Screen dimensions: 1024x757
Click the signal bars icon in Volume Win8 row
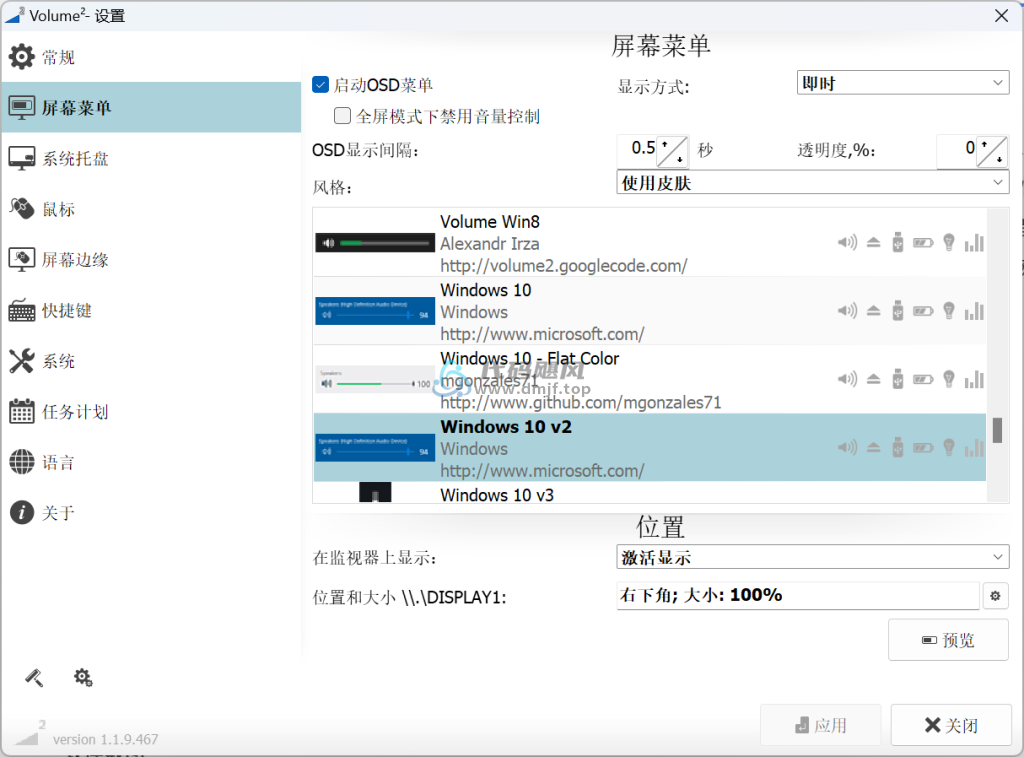(x=974, y=242)
